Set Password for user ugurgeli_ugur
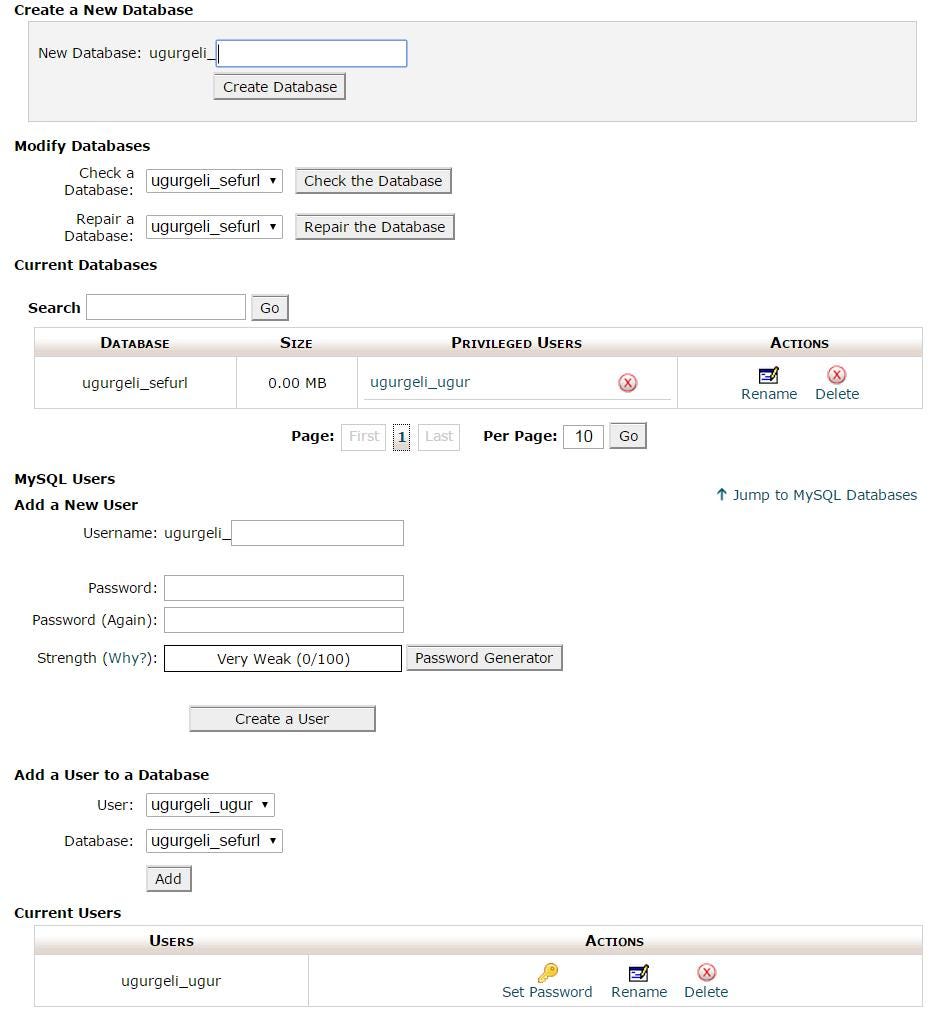This screenshot has width=935, height=1011. click(547, 981)
